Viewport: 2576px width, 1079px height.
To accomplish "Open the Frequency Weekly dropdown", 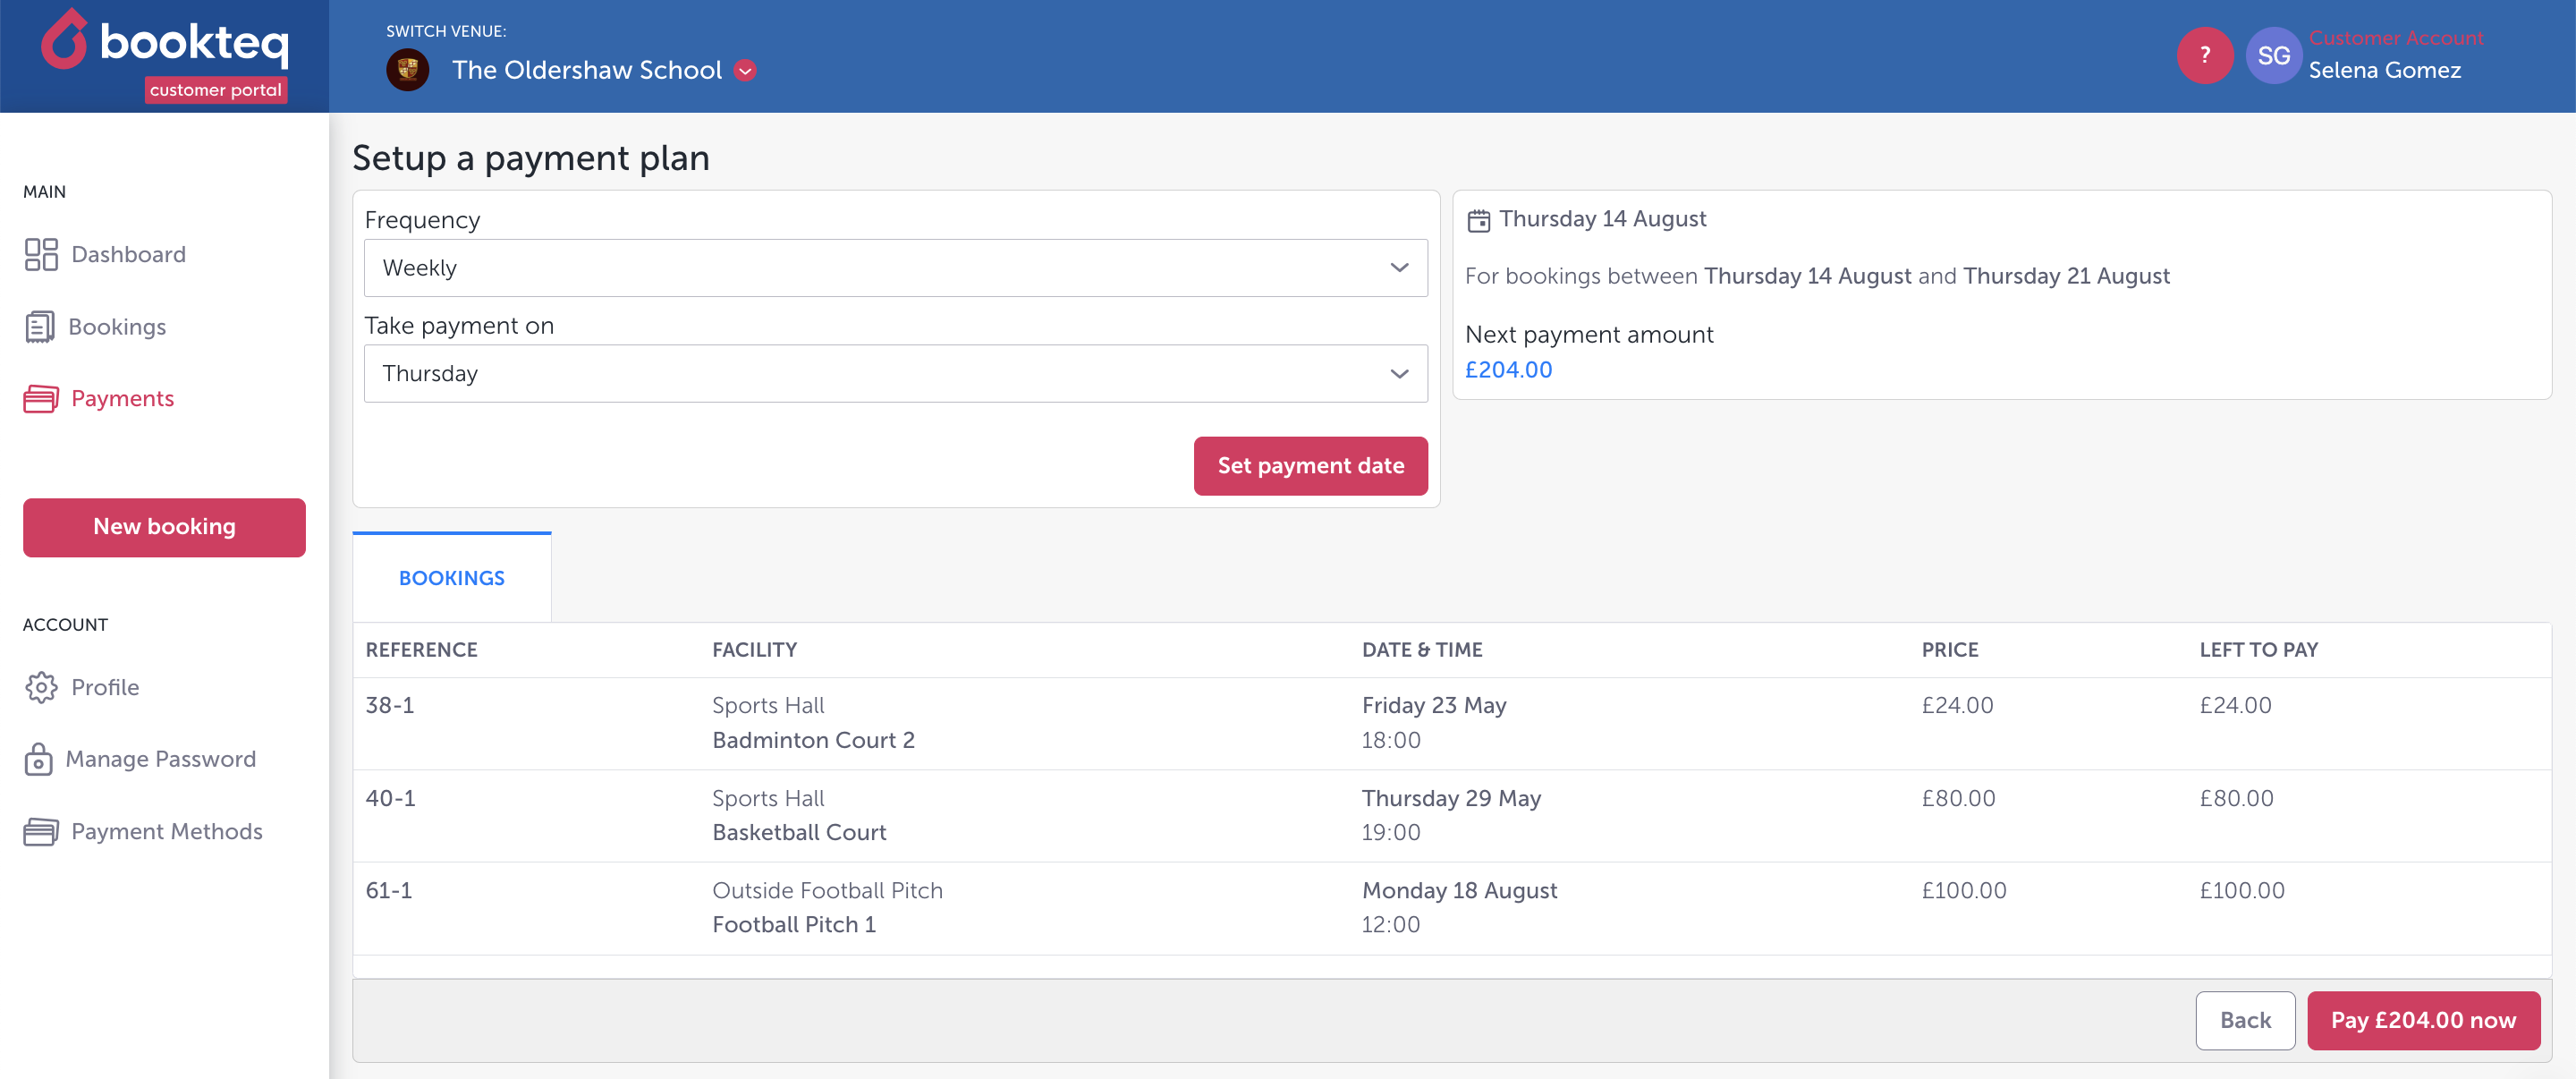I will [895, 268].
